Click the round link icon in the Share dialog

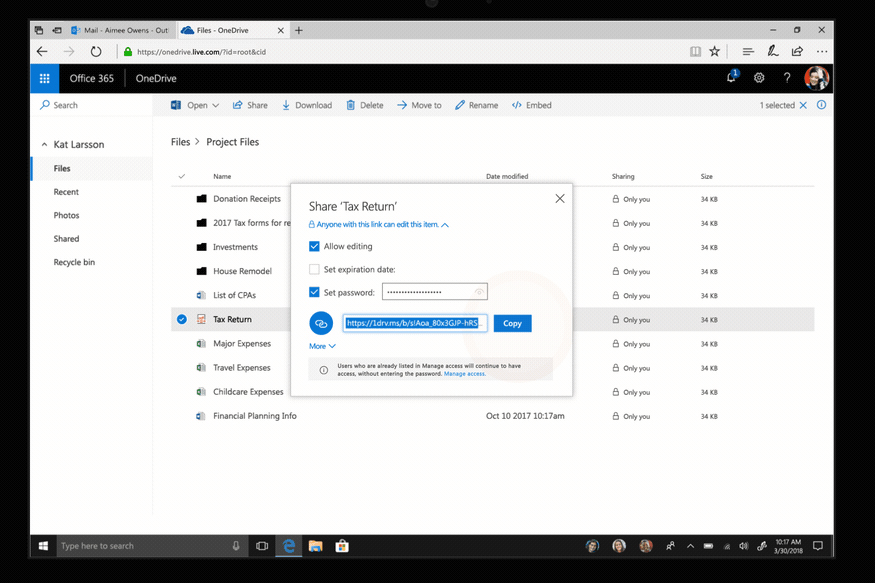tap(321, 323)
